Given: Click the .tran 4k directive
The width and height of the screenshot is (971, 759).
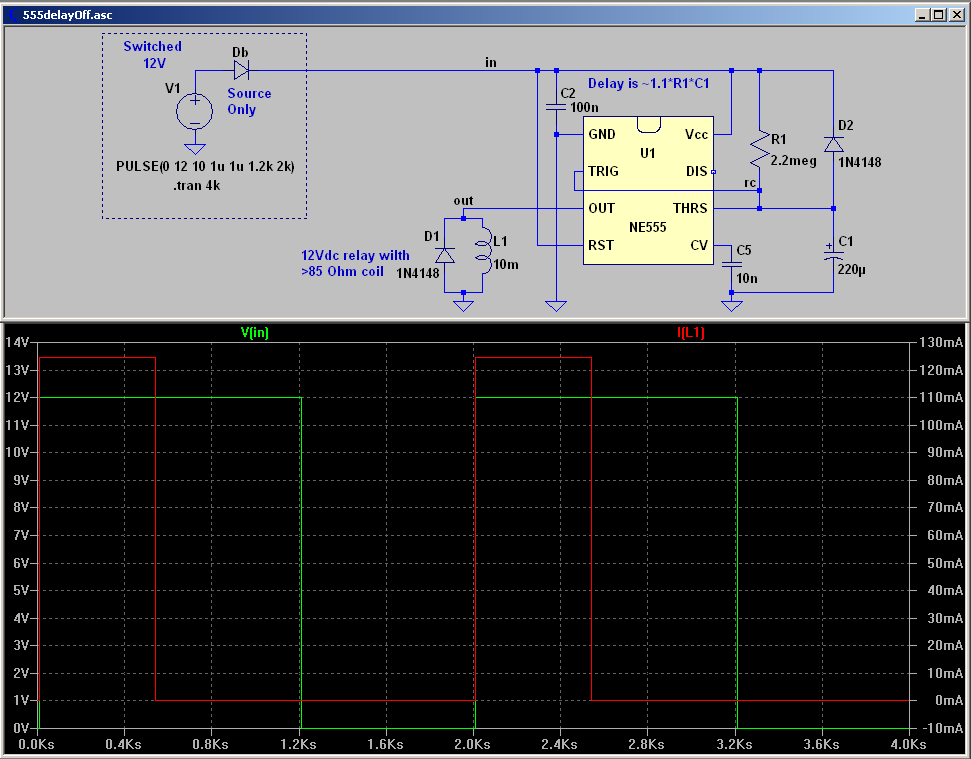Looking at the screenshot, I should (196, 185).
